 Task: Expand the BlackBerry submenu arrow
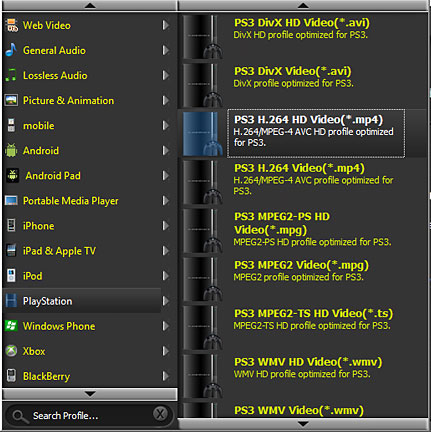pos(165,376)
